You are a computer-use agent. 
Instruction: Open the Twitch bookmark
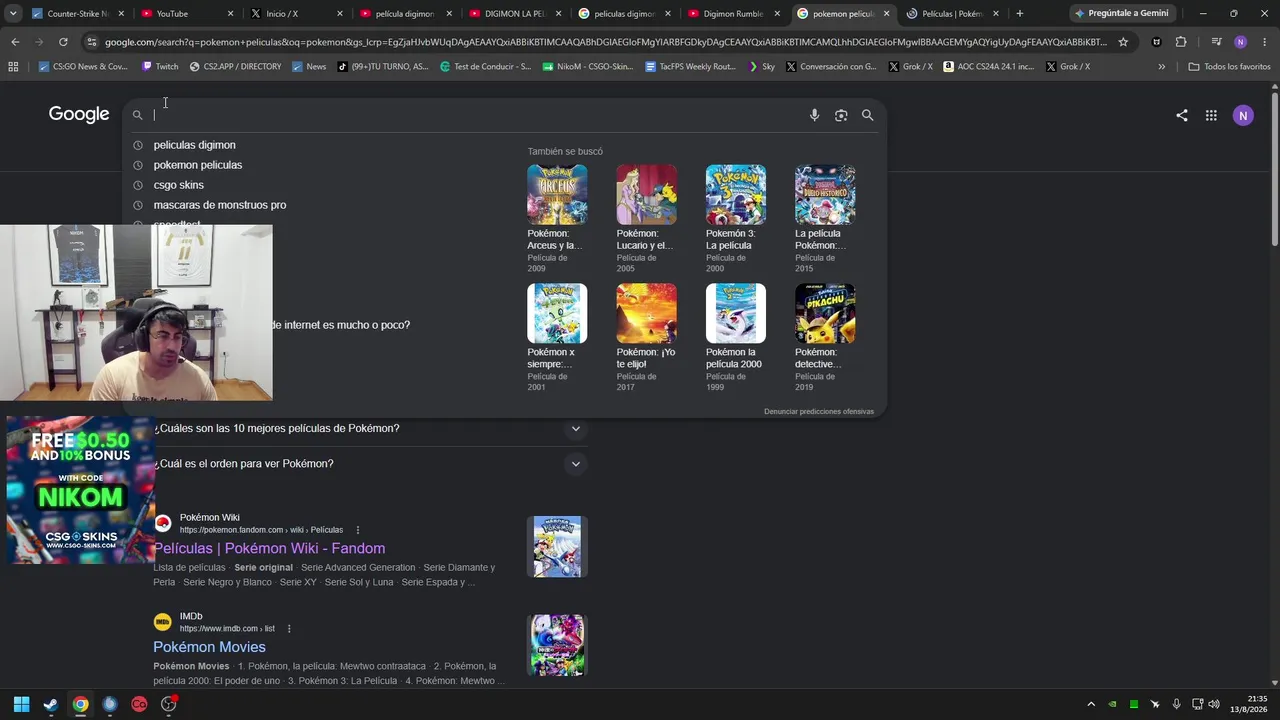pyautogui.click(x=160, y=66)
